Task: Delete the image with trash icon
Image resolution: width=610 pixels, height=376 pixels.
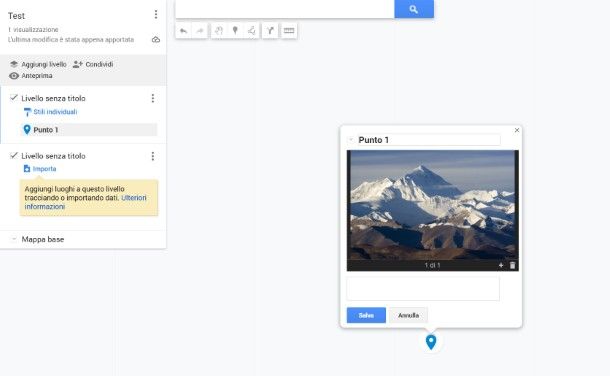Action: [x=512, y=265]
